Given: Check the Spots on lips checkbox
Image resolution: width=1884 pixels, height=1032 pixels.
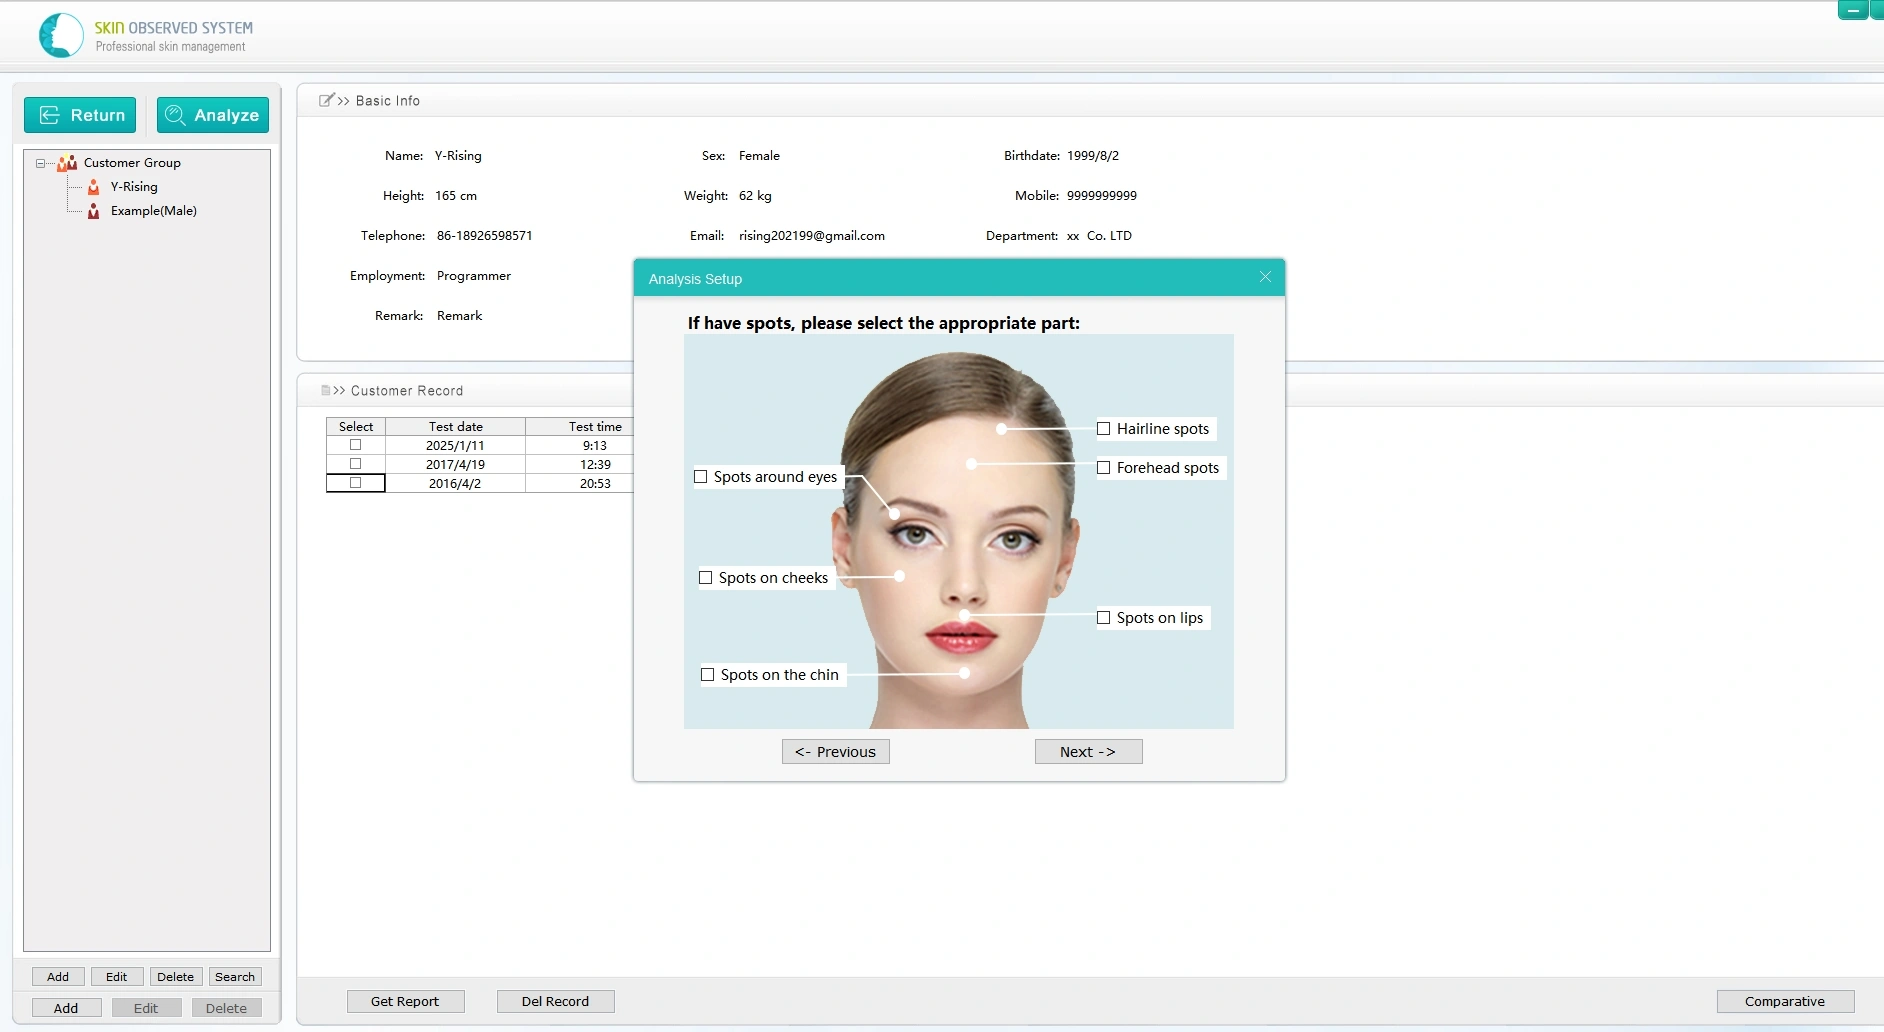Looking at the screenshot, I should tap(1104, 618).
